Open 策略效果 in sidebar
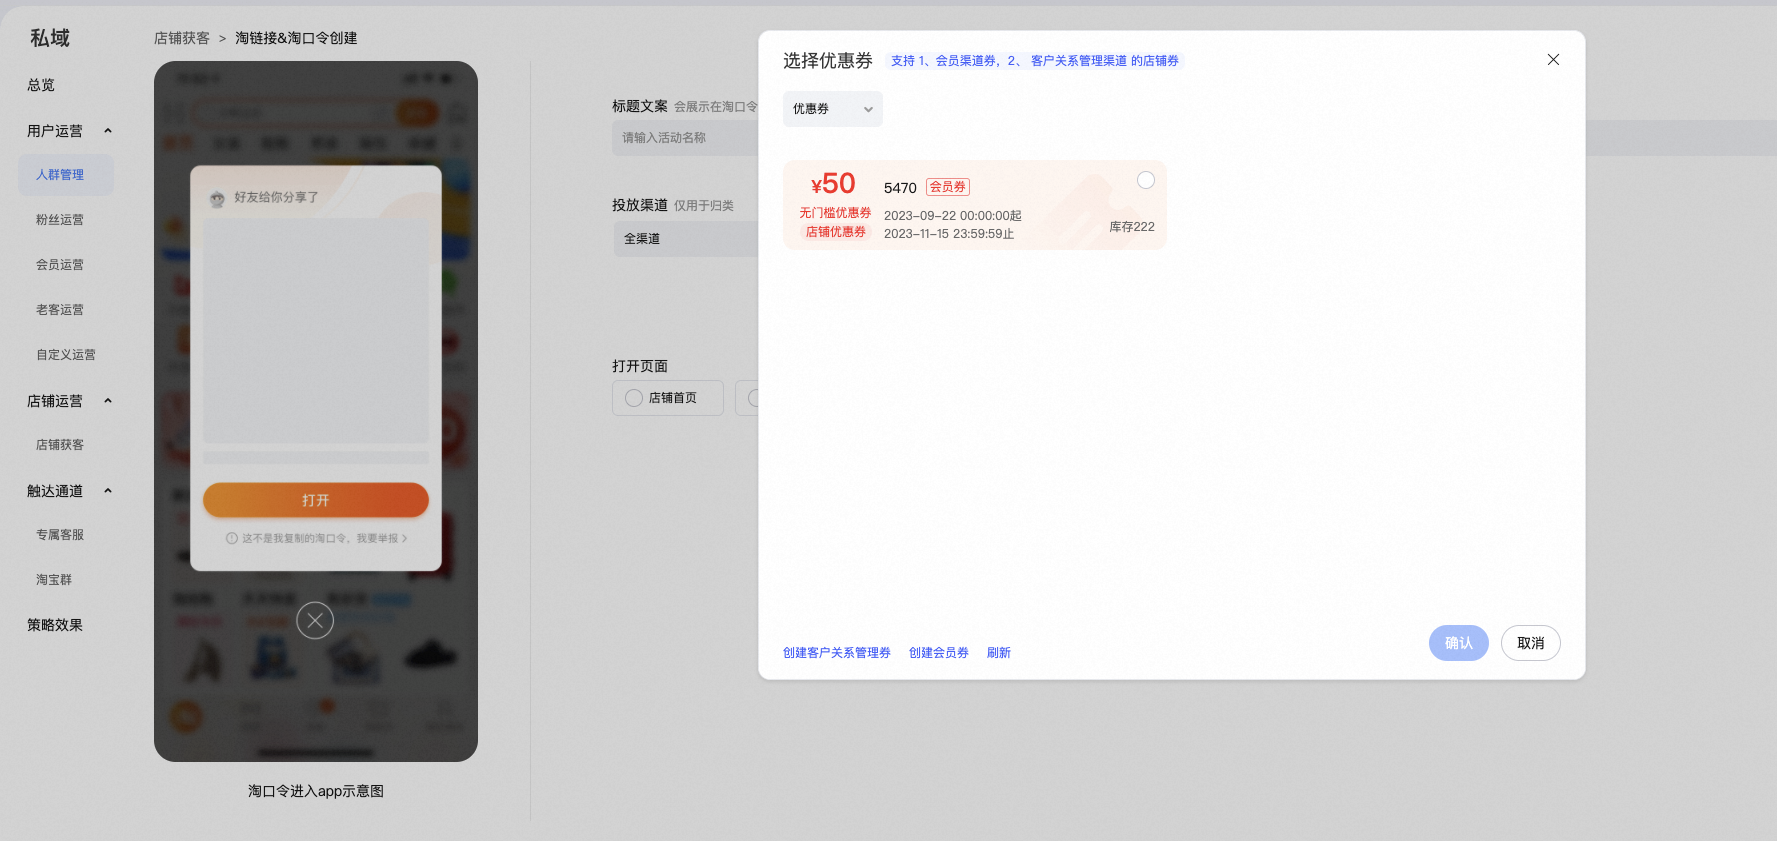1777x841 pixels. [55, 625]
